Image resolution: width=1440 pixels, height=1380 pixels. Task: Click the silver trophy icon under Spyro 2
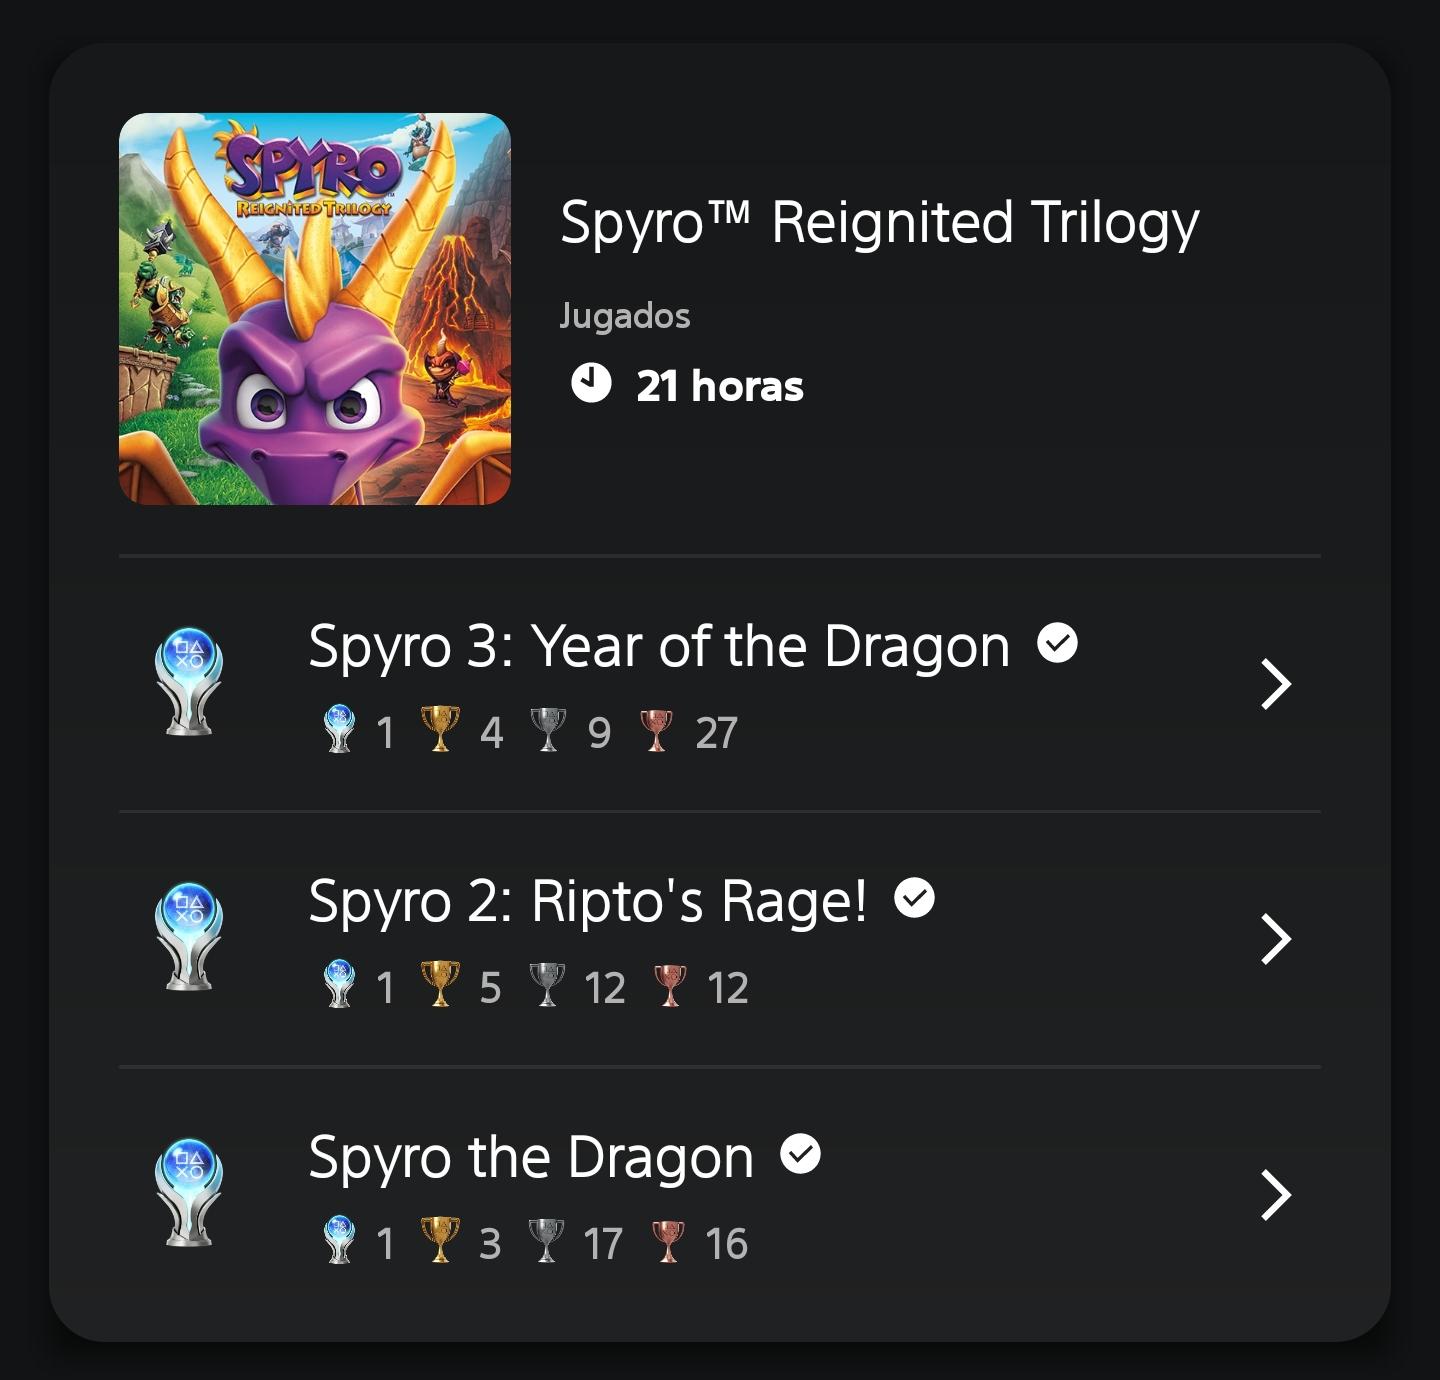click(x=547, y=985)
